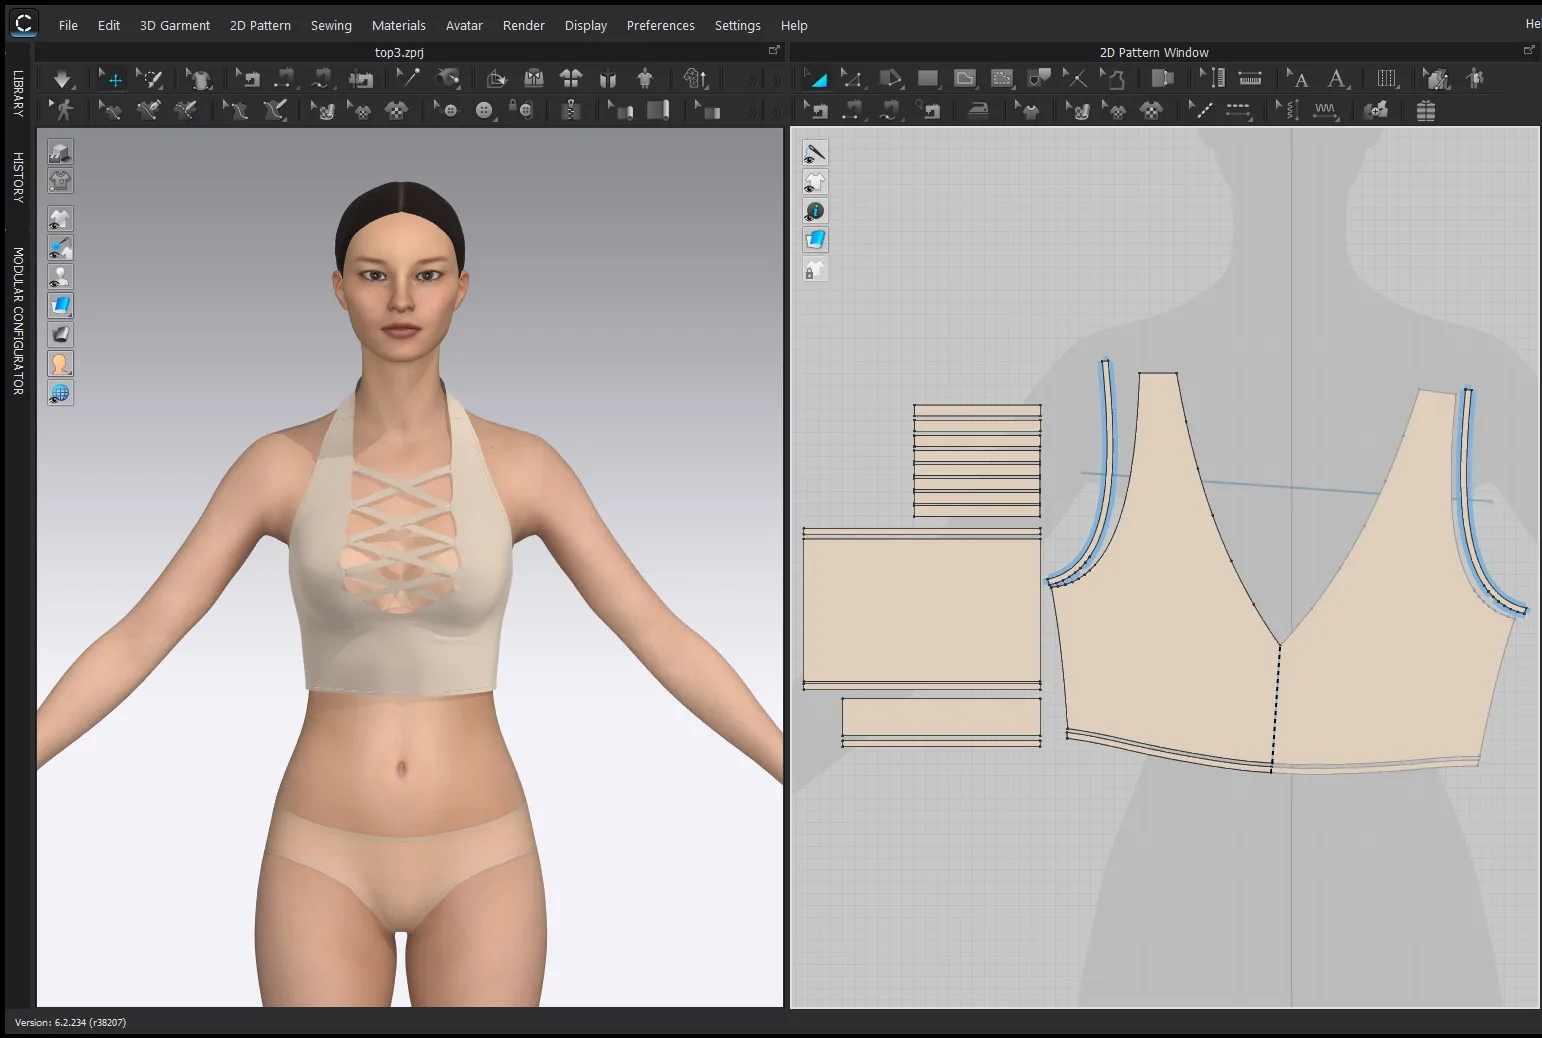The height and width of the screenshot is (1038, 1542).
Task: Select the Edit Avatar walking figure icon
Action: (x=63, y=110)
